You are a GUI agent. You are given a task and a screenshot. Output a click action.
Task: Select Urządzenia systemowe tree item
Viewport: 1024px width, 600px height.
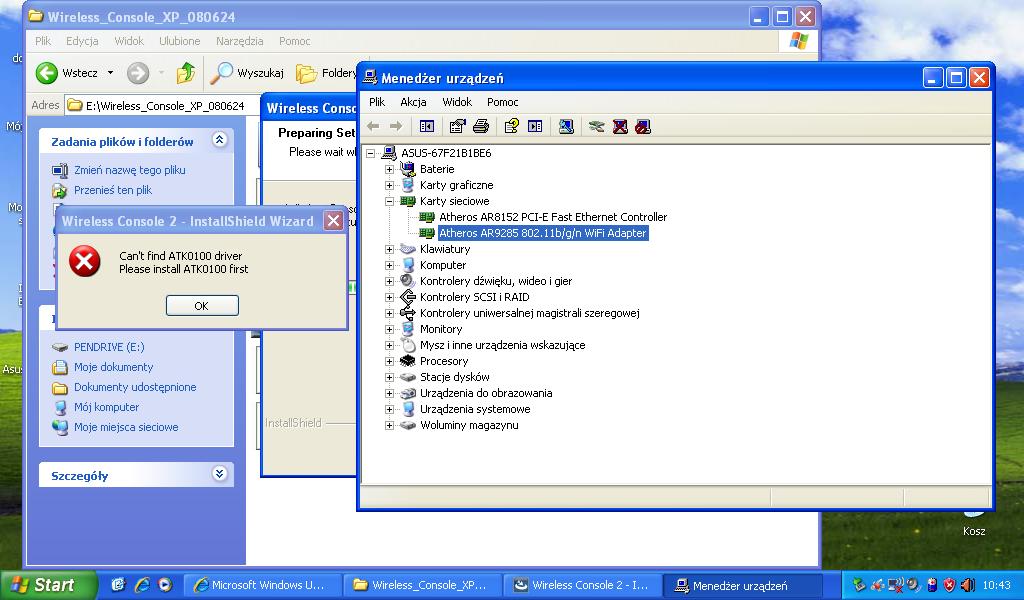click(475, 409)
